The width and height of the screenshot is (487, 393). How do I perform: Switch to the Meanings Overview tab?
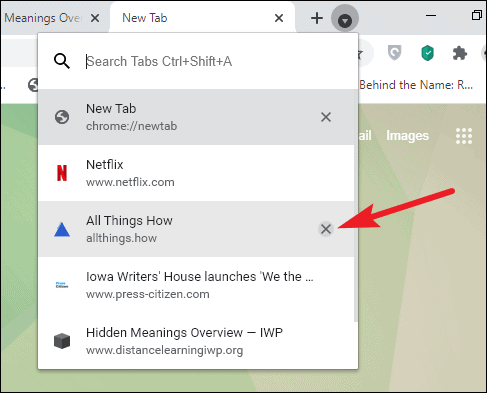43,18
